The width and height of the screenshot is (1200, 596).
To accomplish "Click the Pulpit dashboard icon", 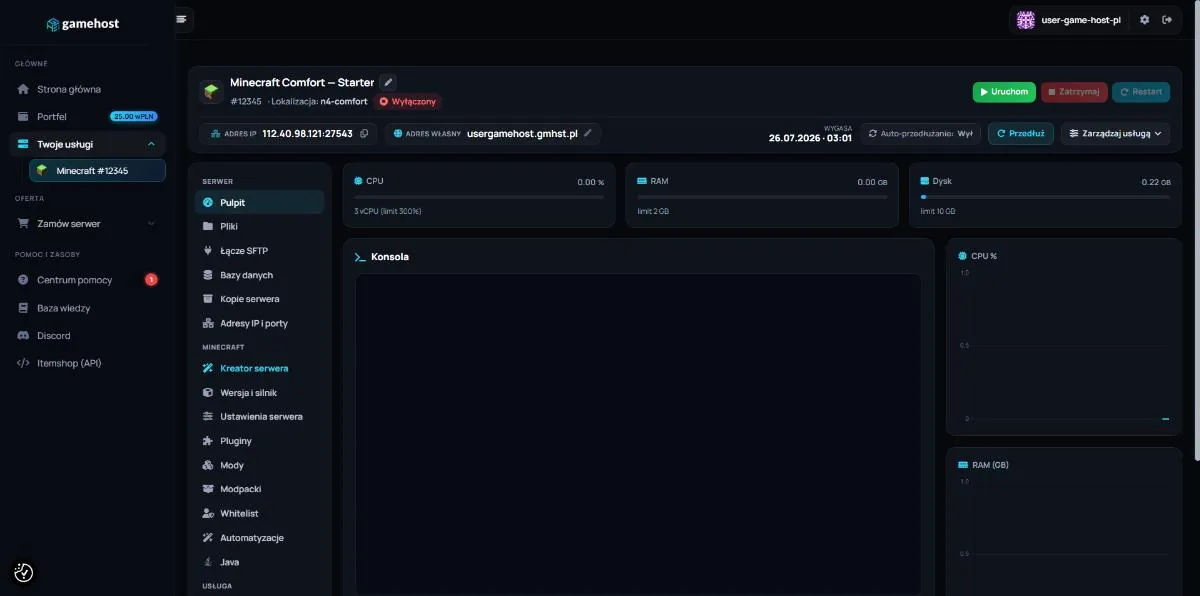I will [208, 202].
